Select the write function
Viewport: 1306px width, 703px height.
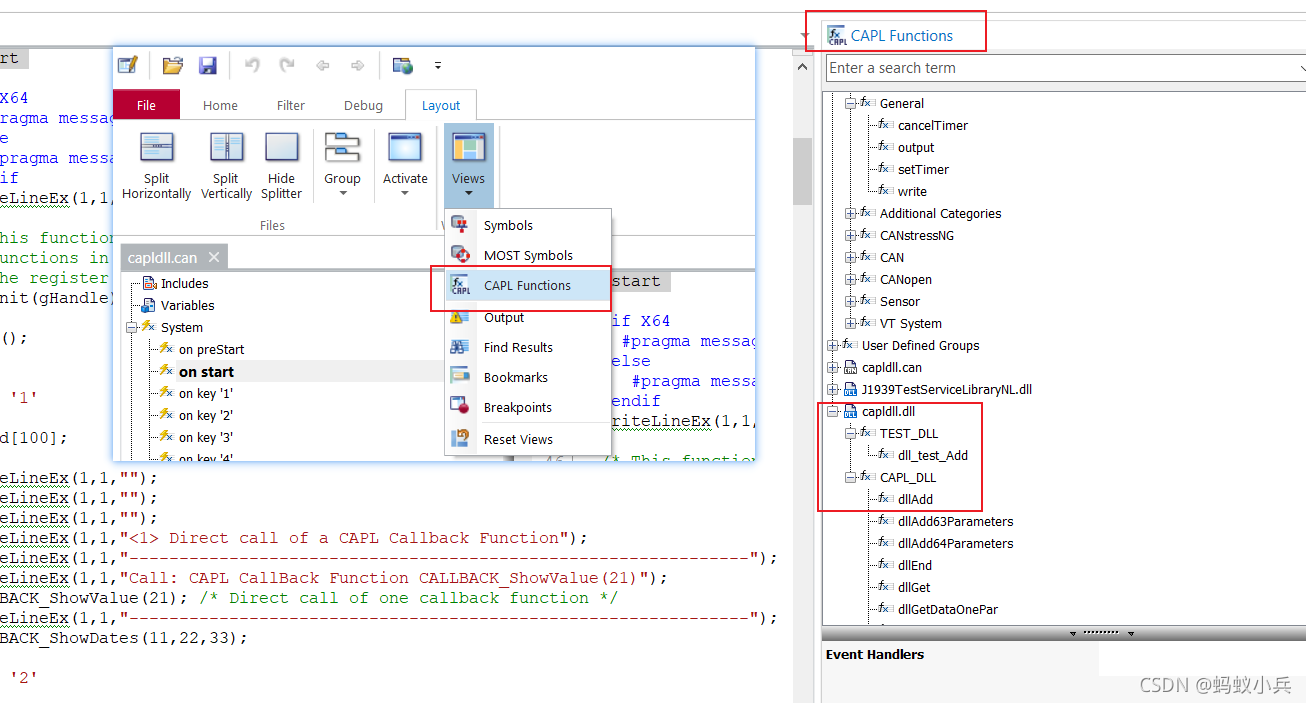pos(912,191)
